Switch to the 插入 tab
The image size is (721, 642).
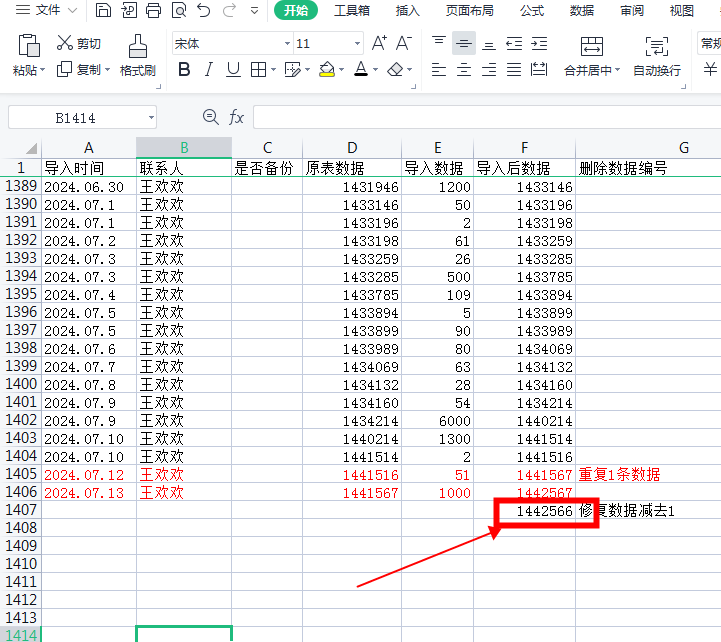coord(407,10)
